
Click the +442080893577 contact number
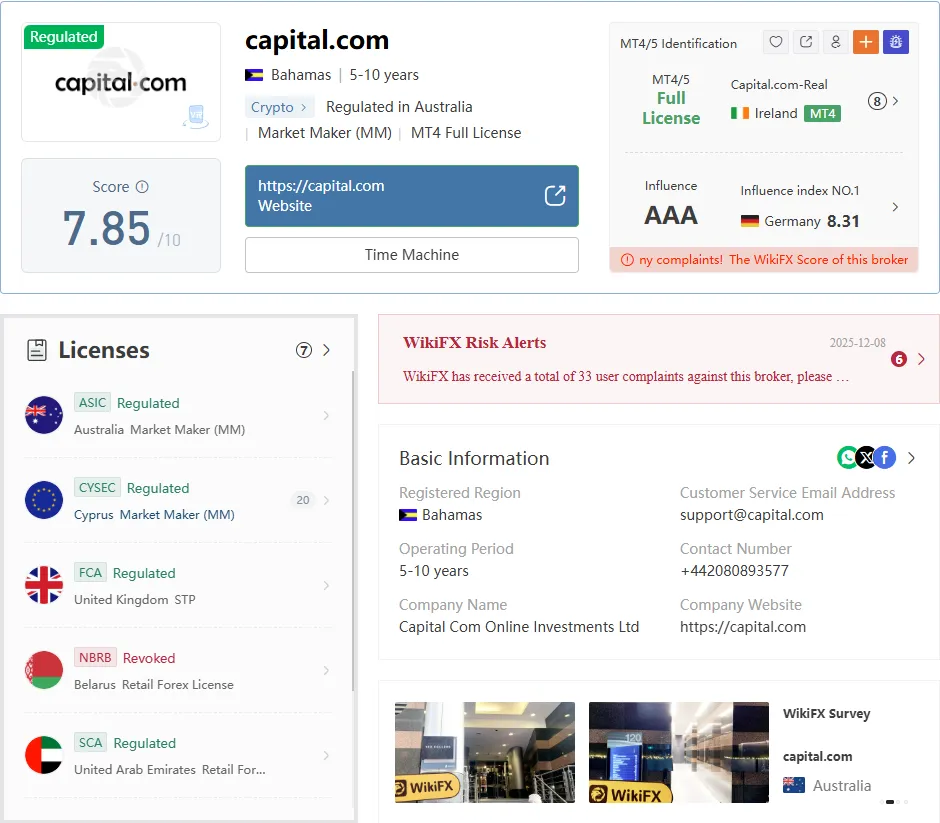[734, 571]
